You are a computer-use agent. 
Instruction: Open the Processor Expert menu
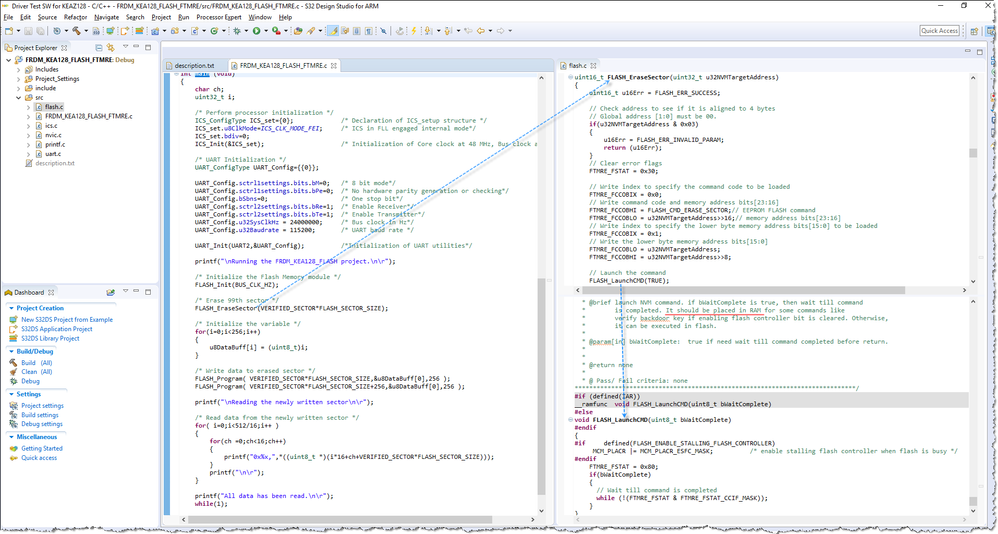(x=217, y=17)
